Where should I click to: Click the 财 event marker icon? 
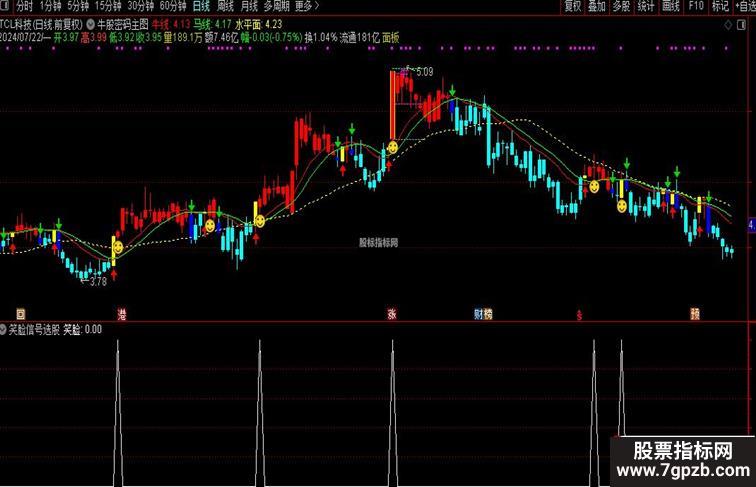[479, 314]
